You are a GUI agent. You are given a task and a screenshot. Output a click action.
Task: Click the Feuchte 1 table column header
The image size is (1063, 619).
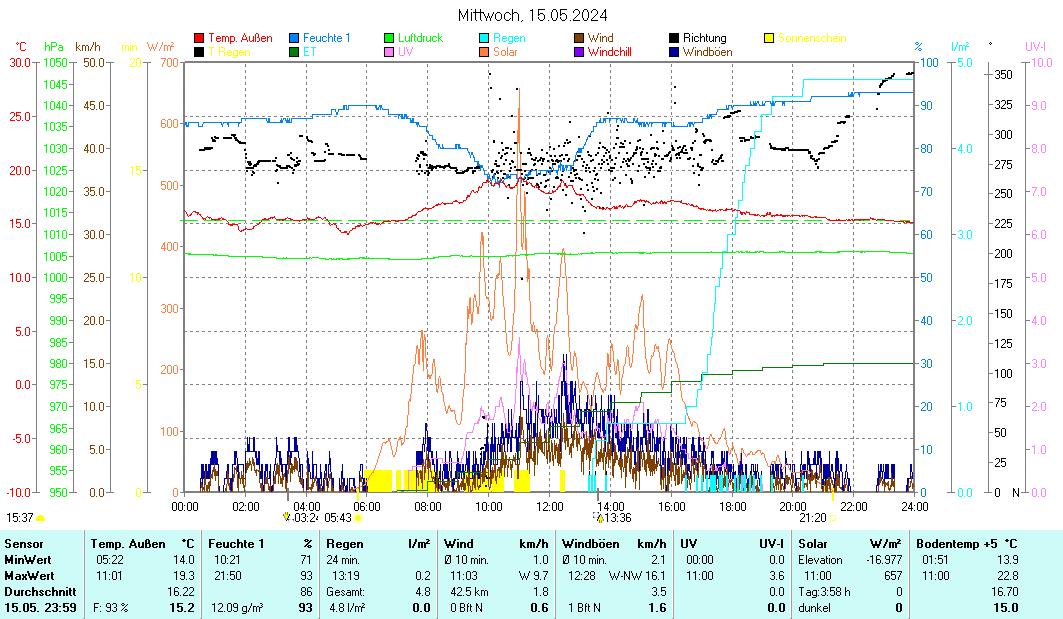tap(236, 544)
